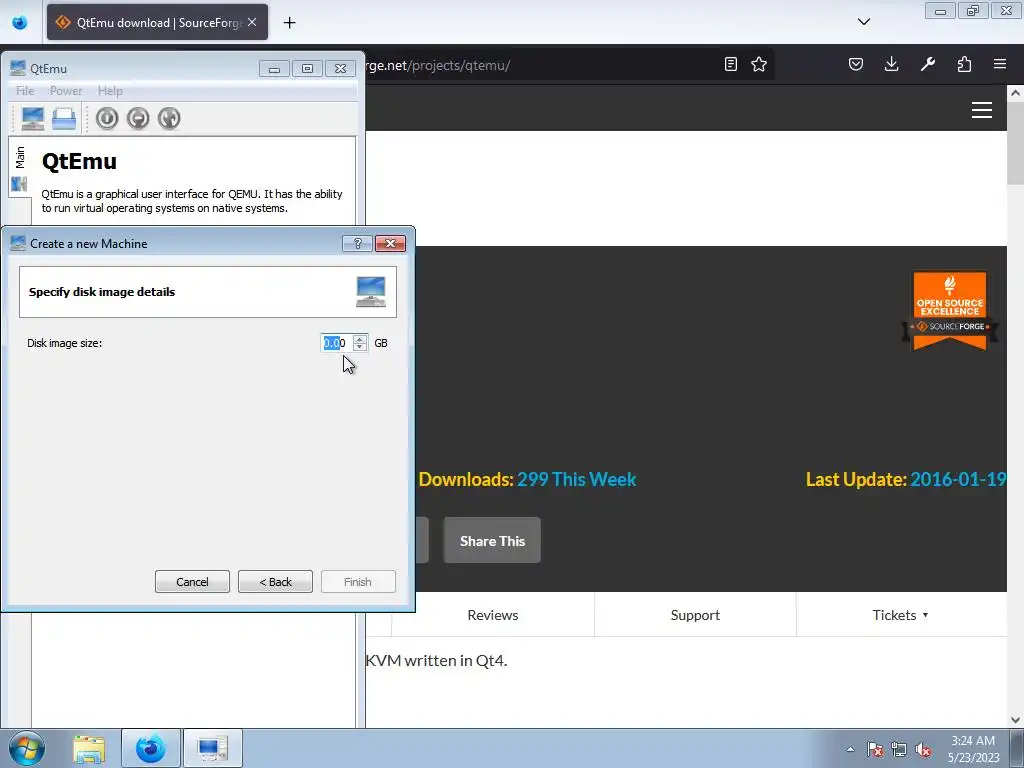Open a new Firefox tab with plus button
The width and height of the screenshot is (1024, 768).
click(x=289, y=23)
